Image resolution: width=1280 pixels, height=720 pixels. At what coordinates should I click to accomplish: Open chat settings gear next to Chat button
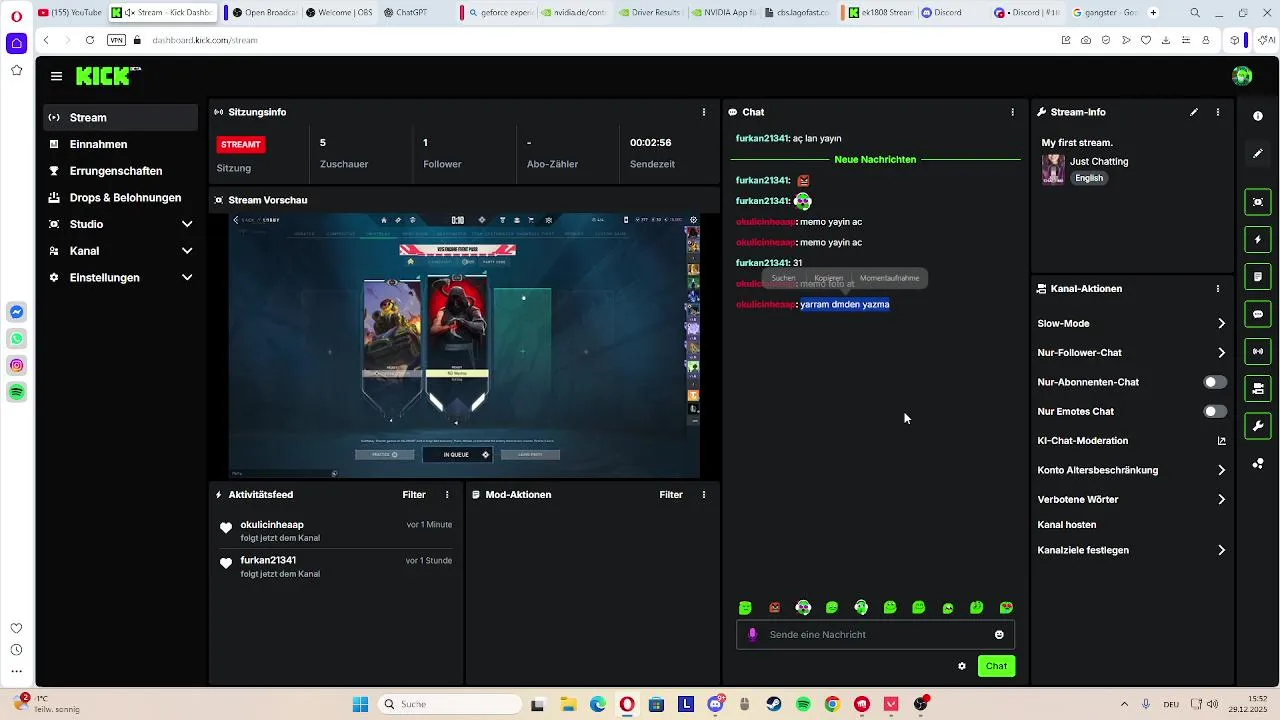click(962, 666)
